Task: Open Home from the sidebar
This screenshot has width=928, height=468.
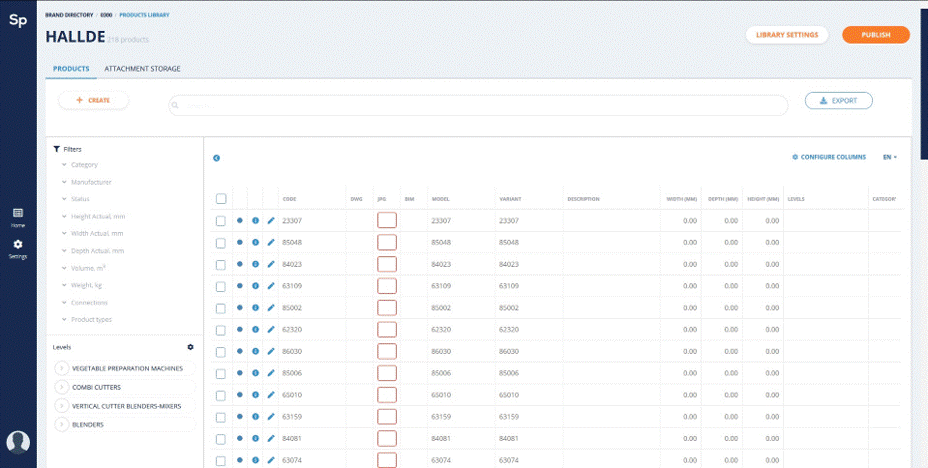Action: point(18,217)
